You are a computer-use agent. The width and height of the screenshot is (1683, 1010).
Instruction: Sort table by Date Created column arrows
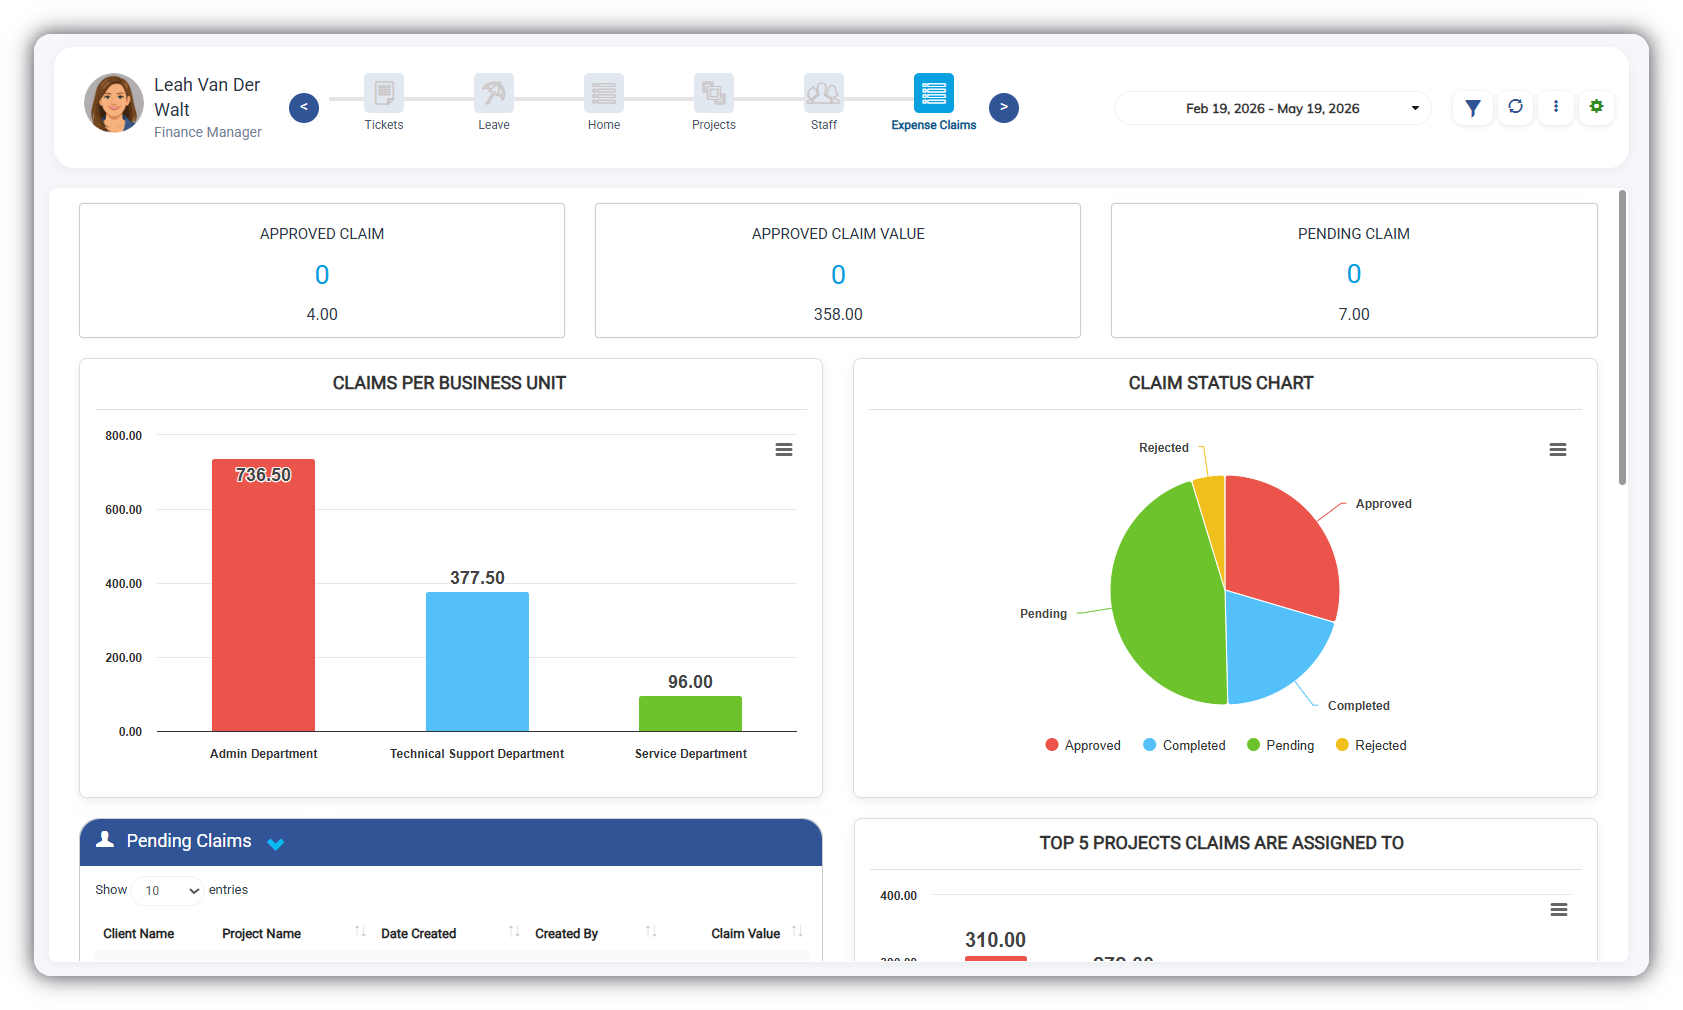(514, 932)
